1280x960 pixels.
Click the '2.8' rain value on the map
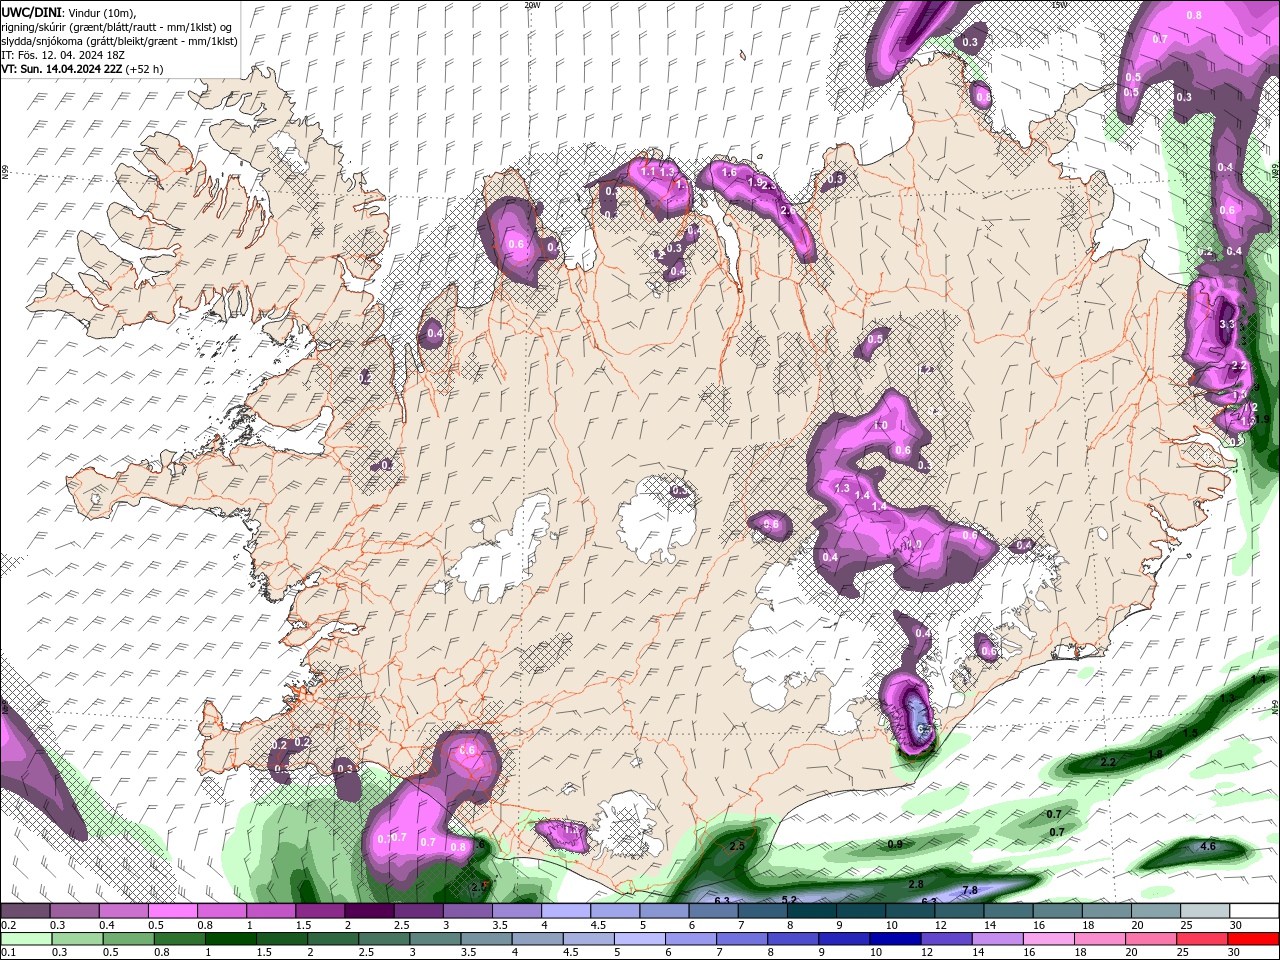[916, 884]
